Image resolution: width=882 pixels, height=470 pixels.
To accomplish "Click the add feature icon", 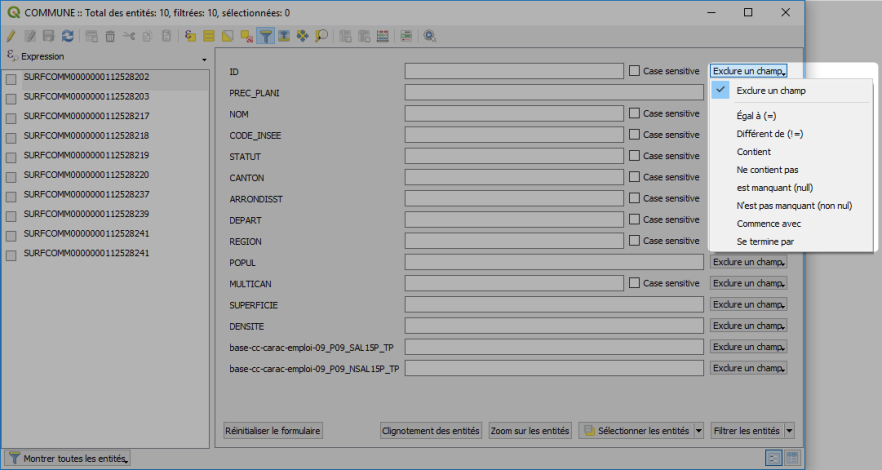I will (92, 37).
